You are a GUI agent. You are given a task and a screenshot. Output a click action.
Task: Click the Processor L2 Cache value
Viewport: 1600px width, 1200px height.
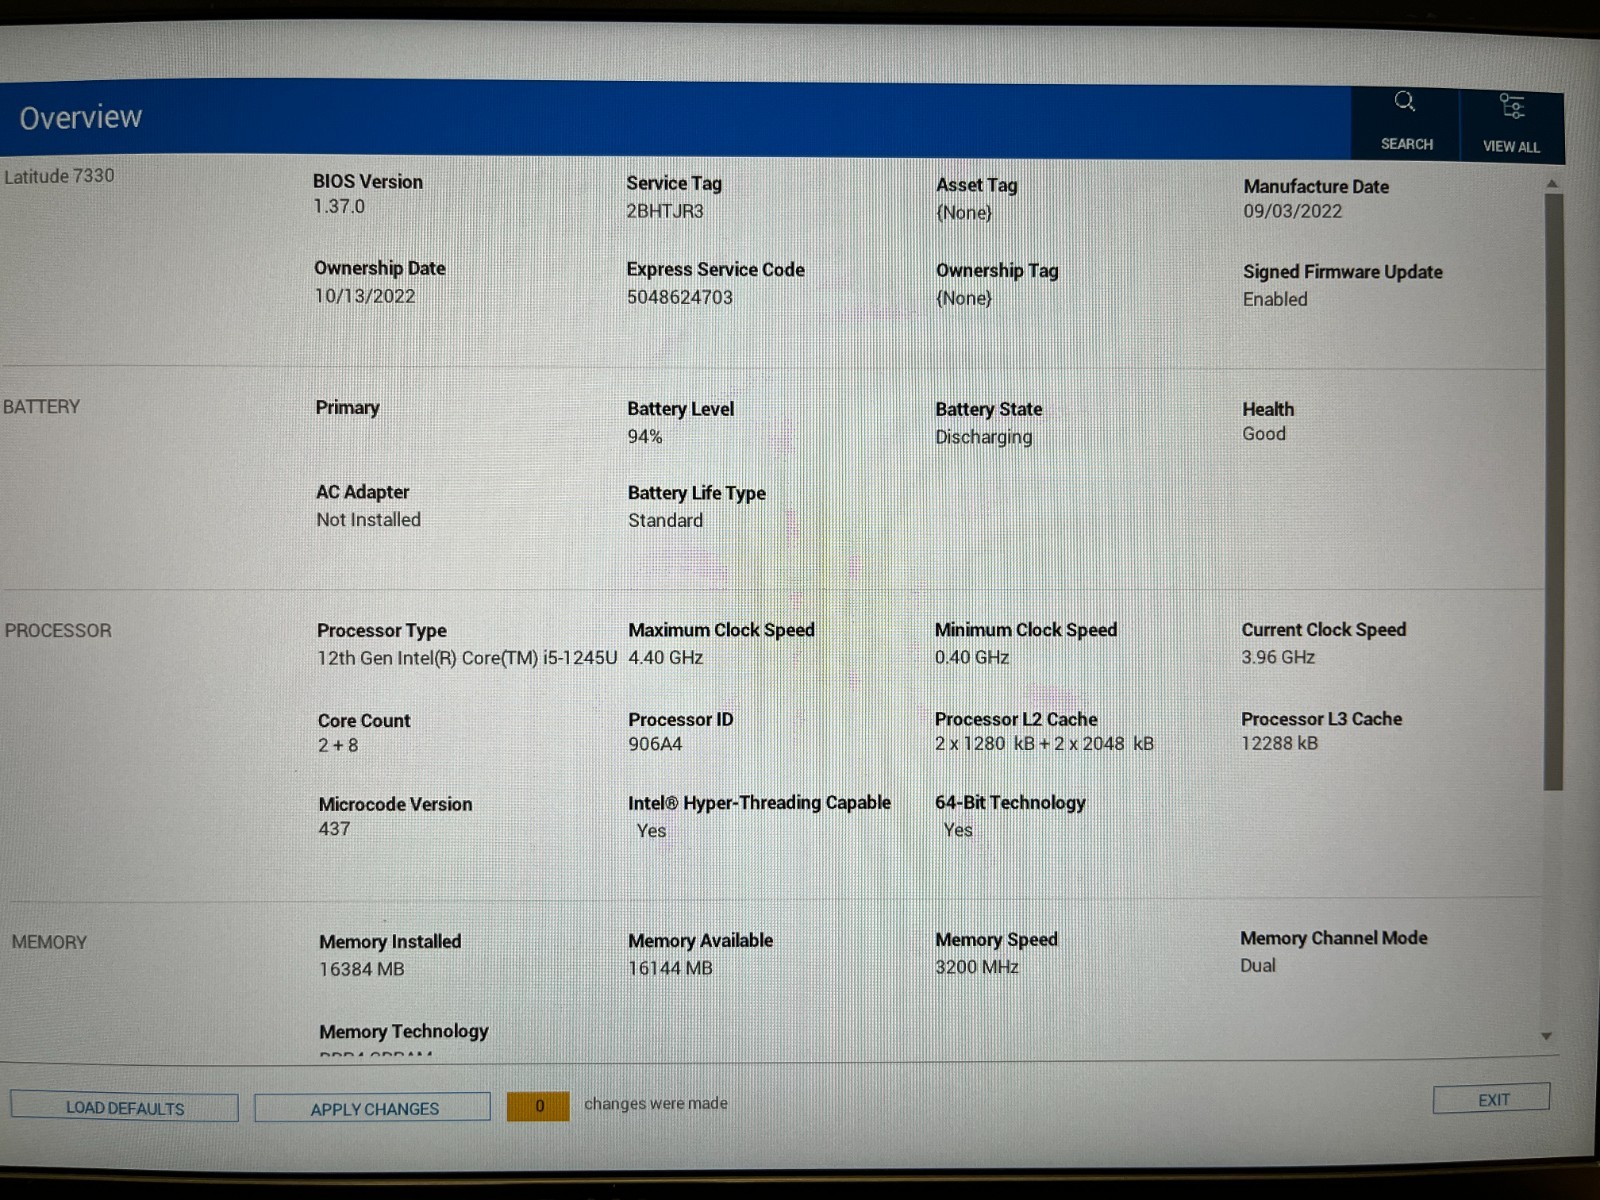coord(1044,744)
